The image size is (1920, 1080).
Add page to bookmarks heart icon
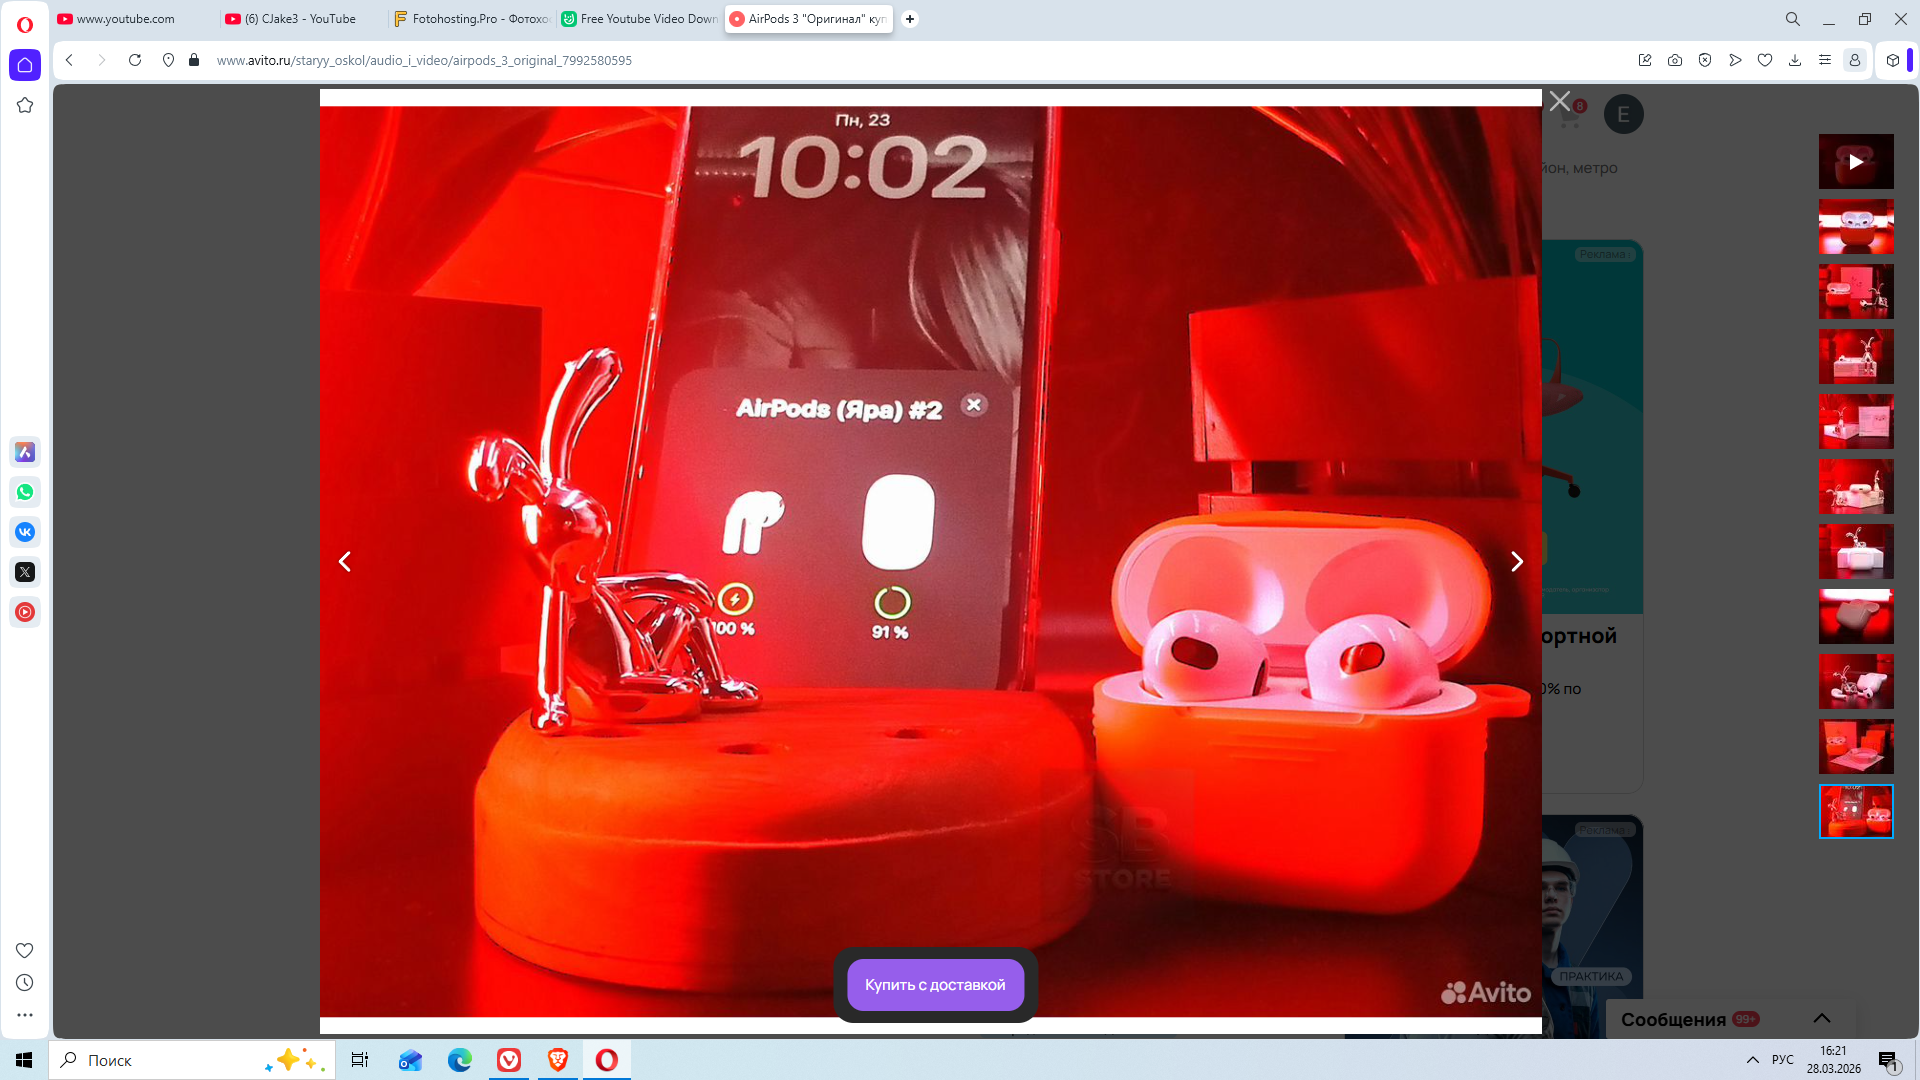[1765, 60]
